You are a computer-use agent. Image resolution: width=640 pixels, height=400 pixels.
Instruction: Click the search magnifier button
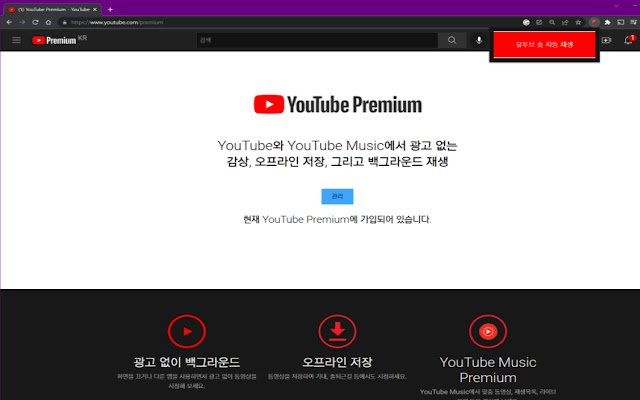452,40
